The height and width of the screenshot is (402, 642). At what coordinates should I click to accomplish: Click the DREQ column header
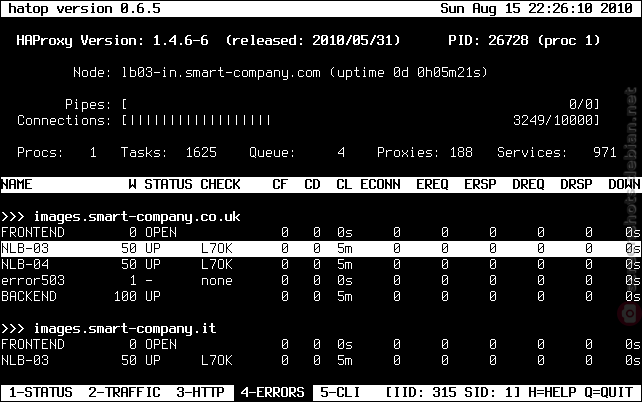tap(528, 184)
